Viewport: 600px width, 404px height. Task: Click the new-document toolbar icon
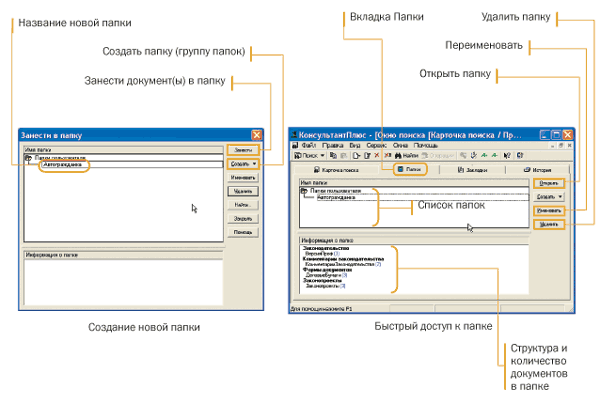coord(357,155)
